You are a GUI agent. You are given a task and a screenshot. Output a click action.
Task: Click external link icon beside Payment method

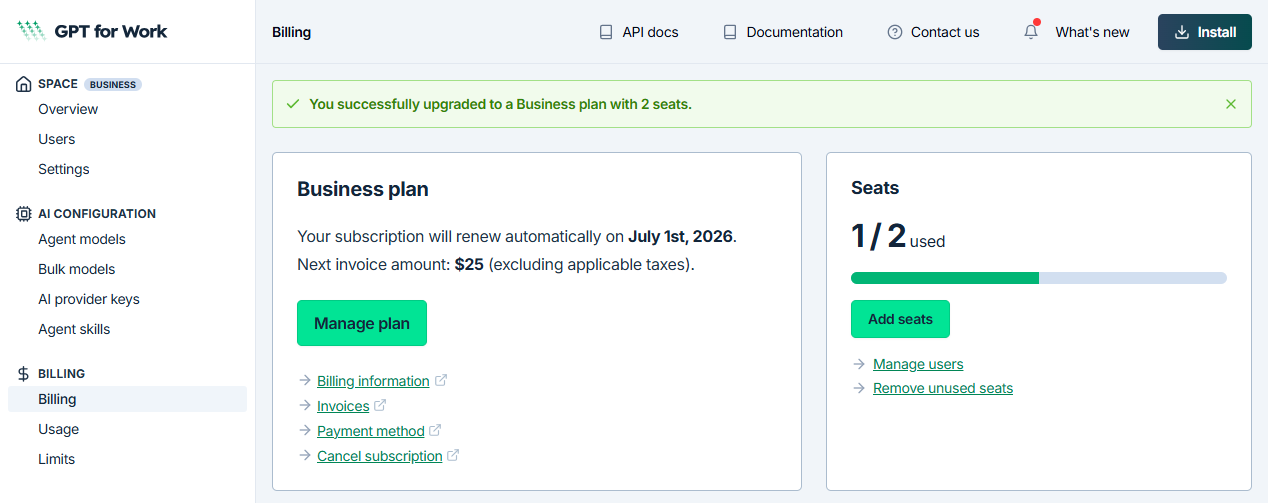435,431
